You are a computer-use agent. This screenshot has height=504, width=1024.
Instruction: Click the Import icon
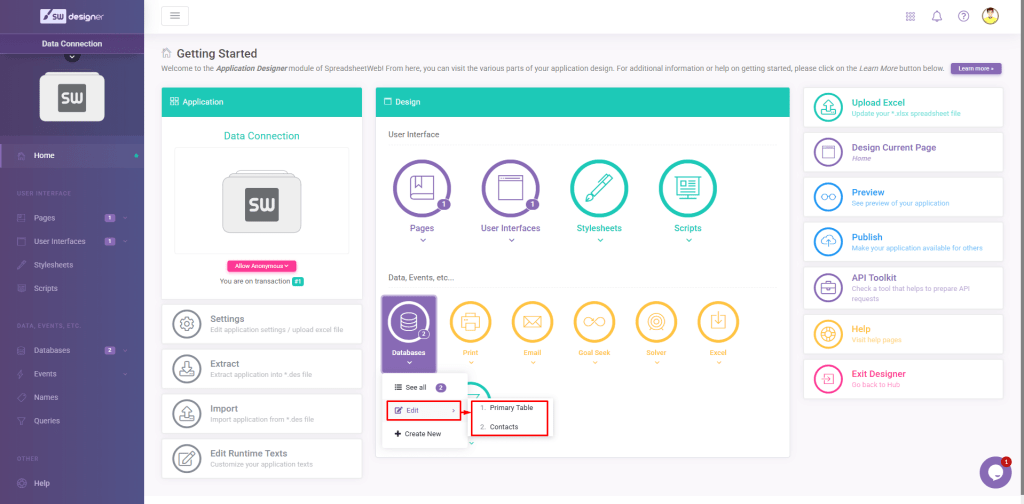pos(187,413)
